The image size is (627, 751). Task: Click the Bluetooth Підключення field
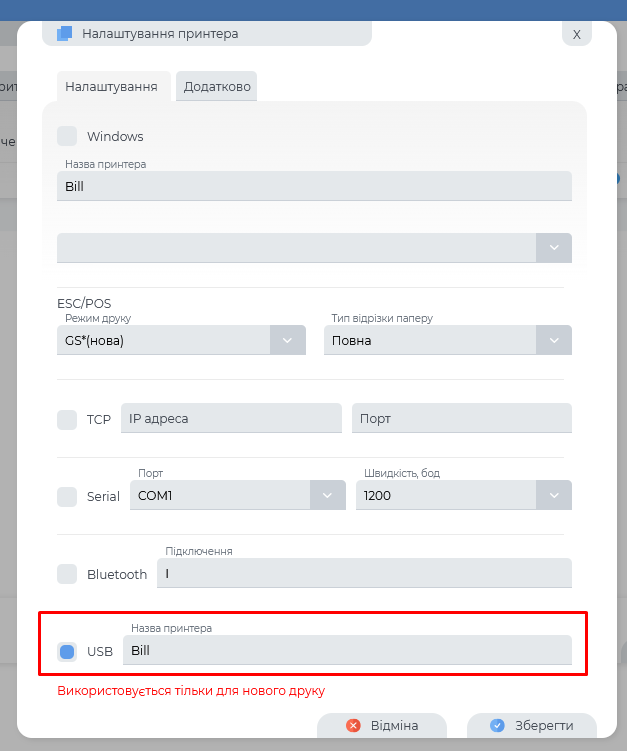coord(364,573)
